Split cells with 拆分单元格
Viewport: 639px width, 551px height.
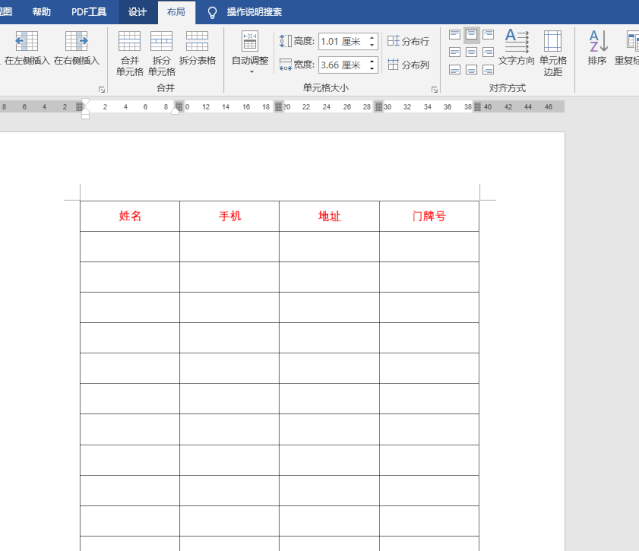pyautogui.click(x=161, y=53)
